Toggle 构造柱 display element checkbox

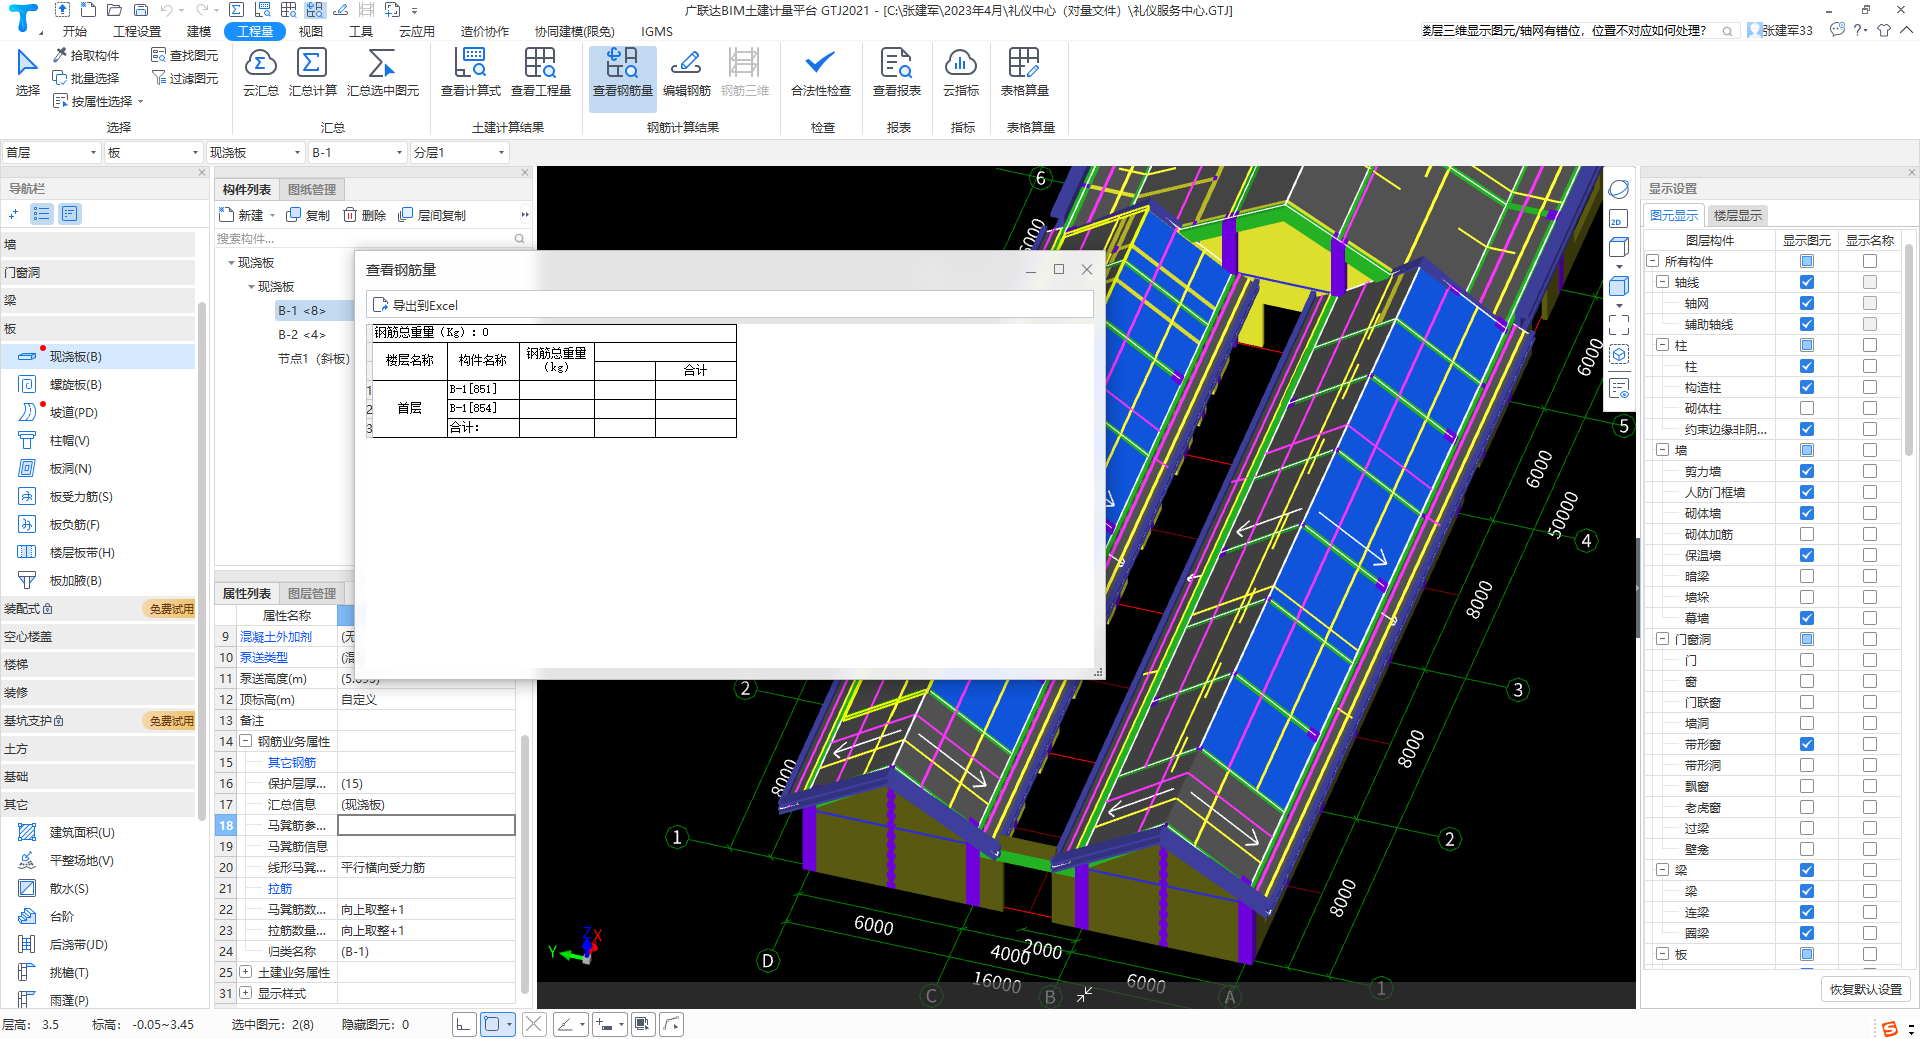pos(1807,387)
